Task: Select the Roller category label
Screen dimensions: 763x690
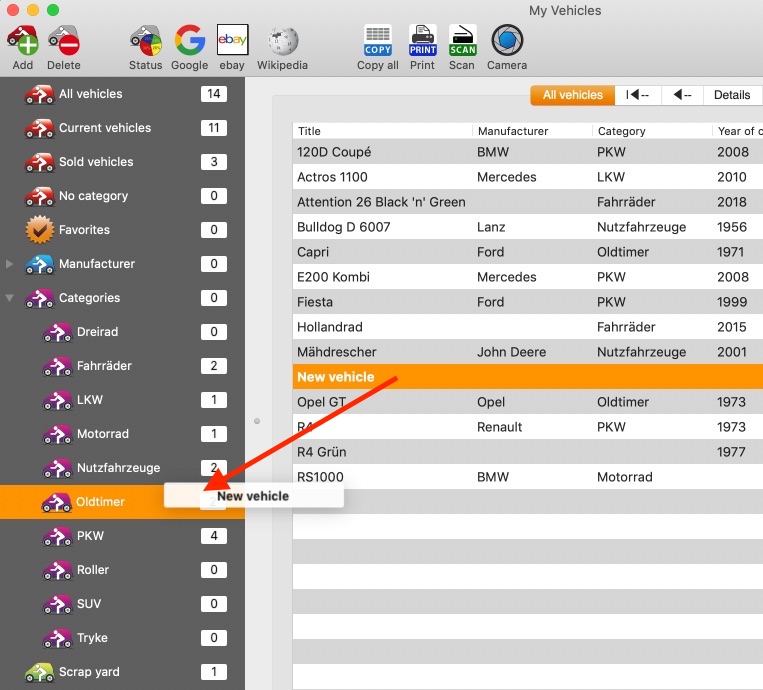Action: point(93,570)
